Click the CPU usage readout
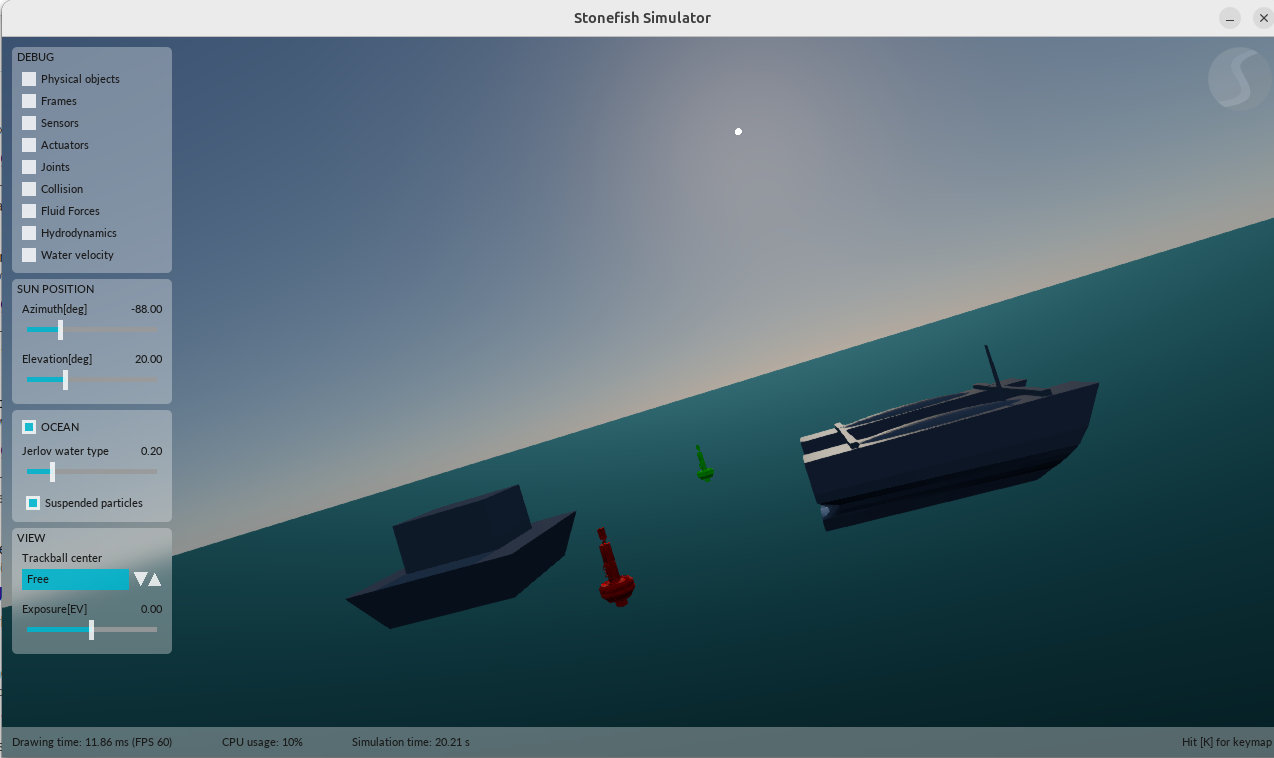The image size is (1274, 758). pos(262,742)
